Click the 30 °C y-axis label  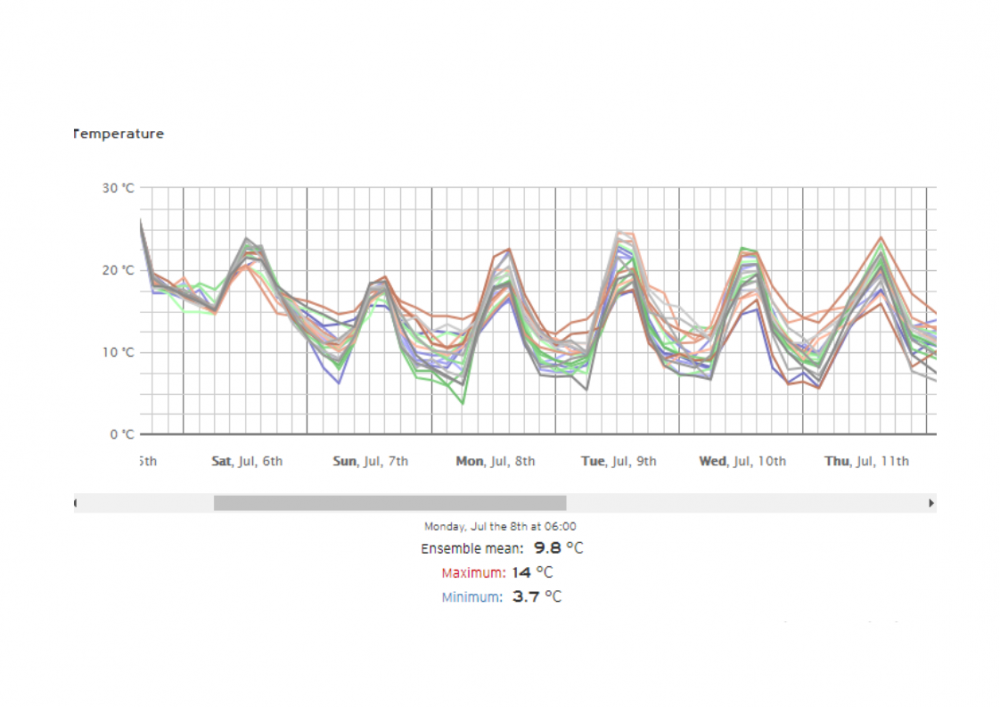[120, 188]
